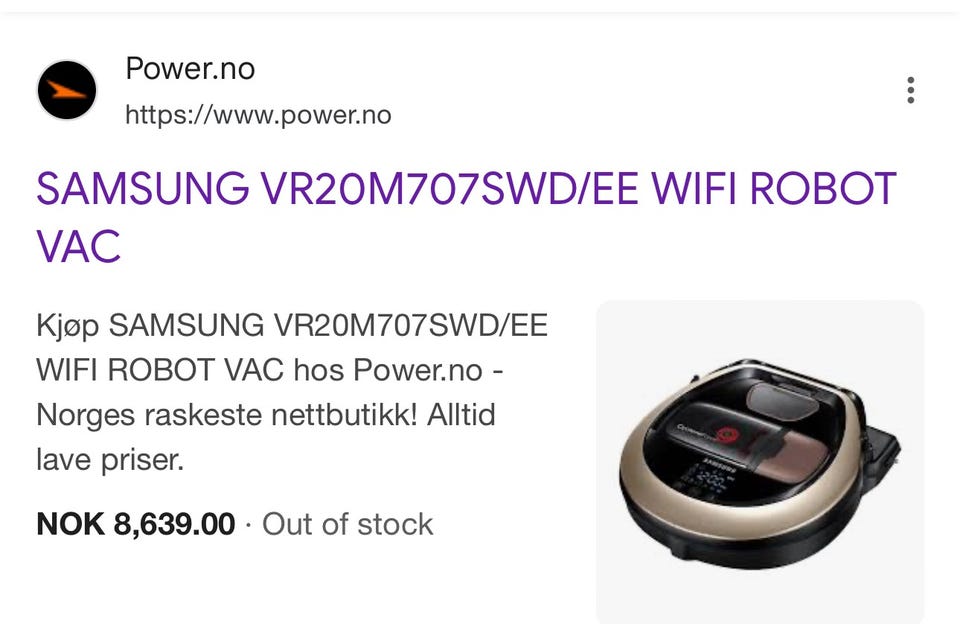Open the https://www.power.no URL

258,115
